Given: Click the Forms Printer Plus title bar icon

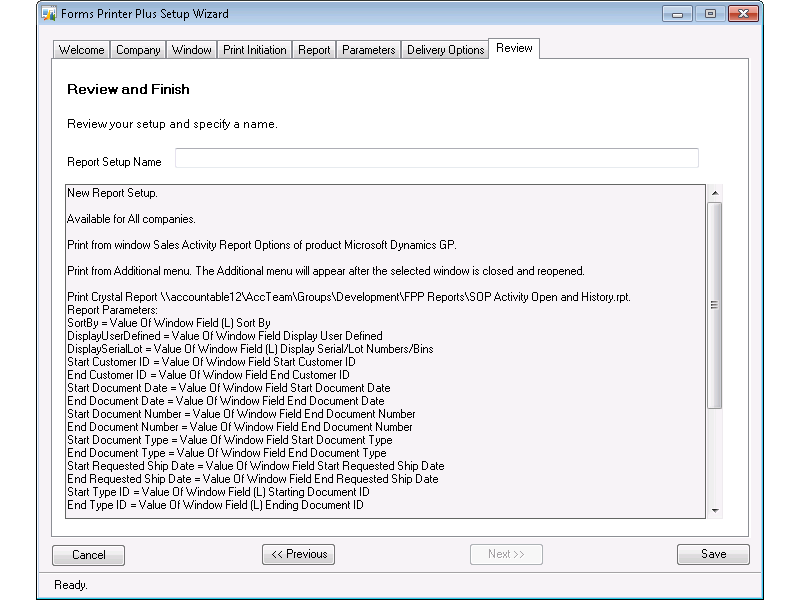Looking at the screenshot, I should pyautogui.click(x=48, y=14).
